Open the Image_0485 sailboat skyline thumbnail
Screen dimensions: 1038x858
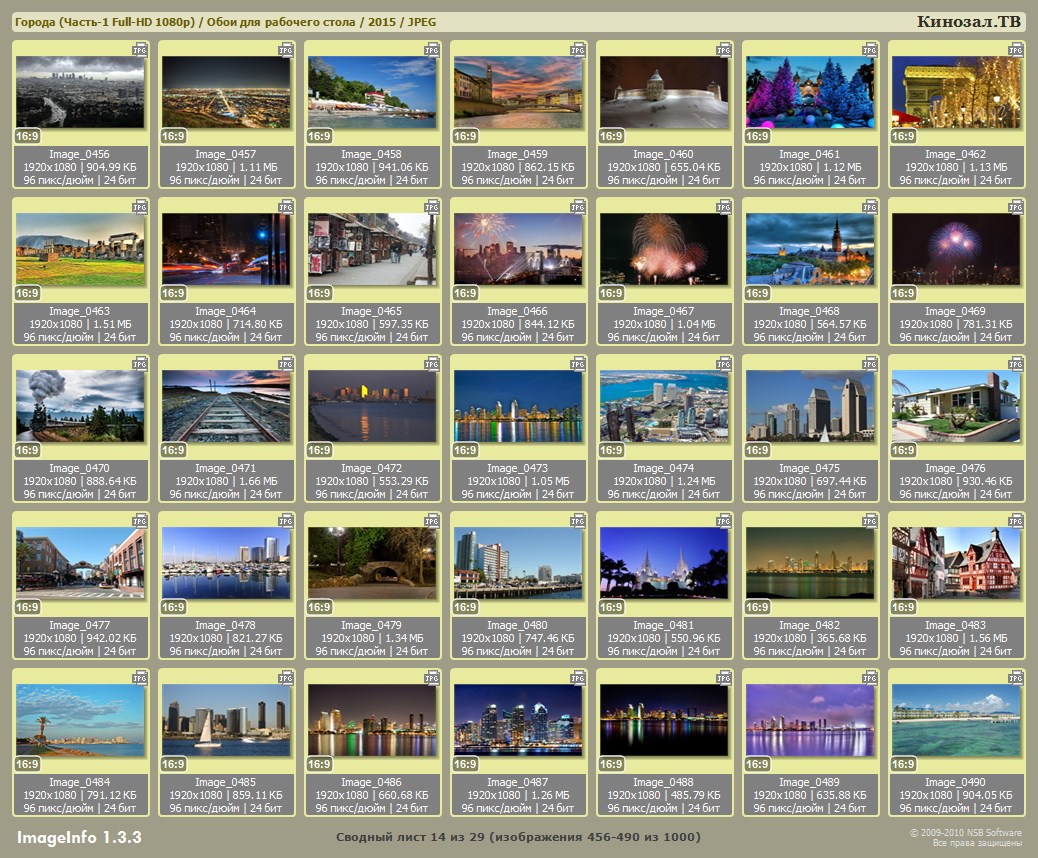tap(226, 720)
